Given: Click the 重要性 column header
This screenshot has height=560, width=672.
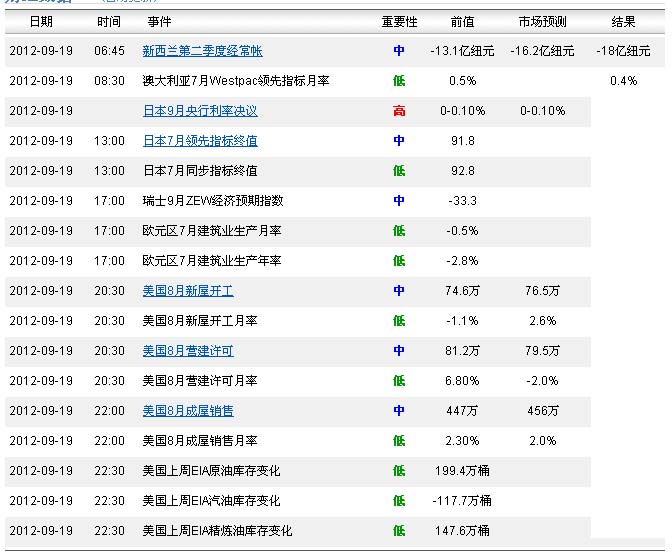Looking at the screenshot, I should click(x=399, y=21).
